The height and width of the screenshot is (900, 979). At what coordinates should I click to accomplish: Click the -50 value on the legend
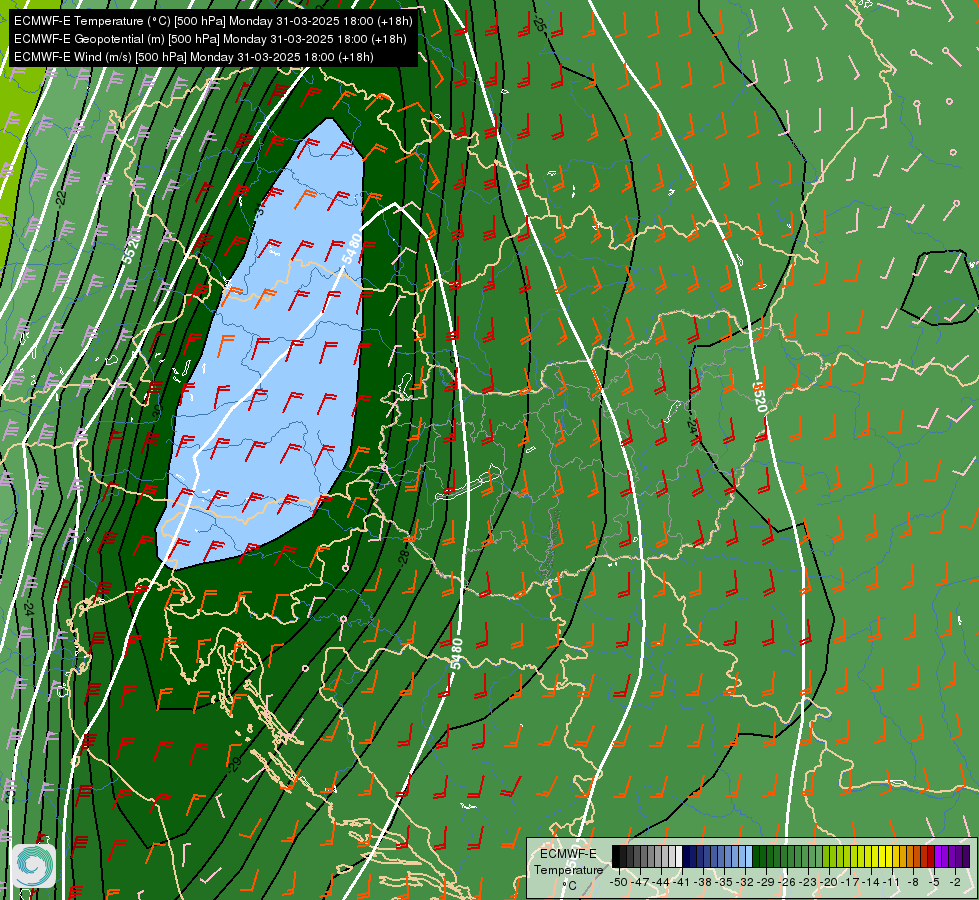coord(619,882)
